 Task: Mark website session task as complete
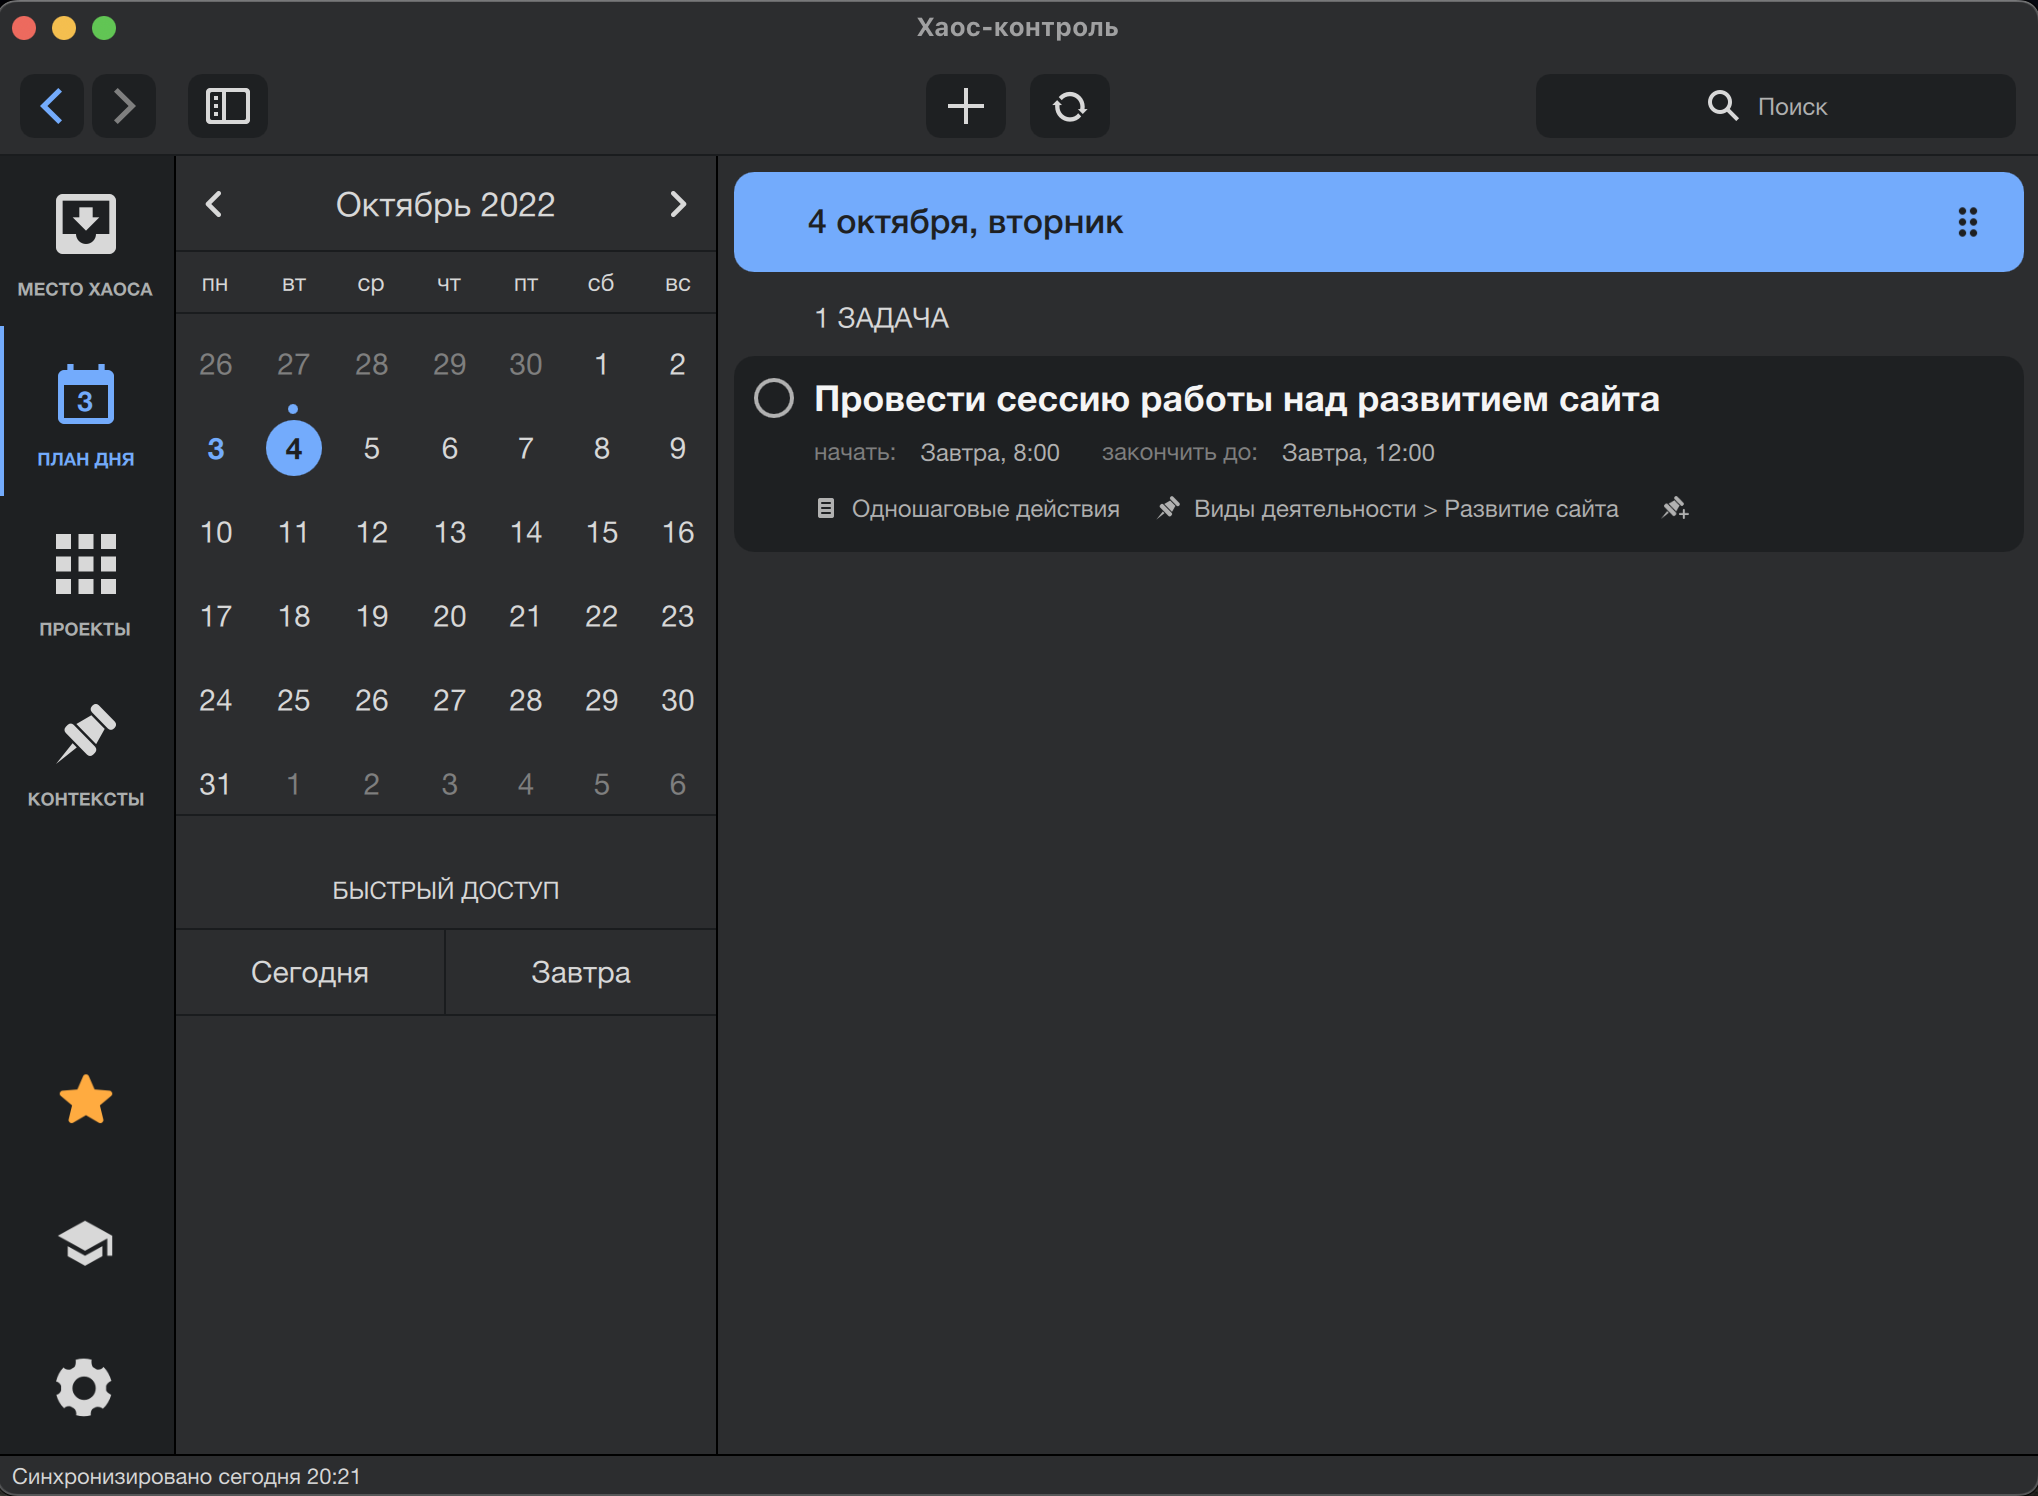pos(774,398)
